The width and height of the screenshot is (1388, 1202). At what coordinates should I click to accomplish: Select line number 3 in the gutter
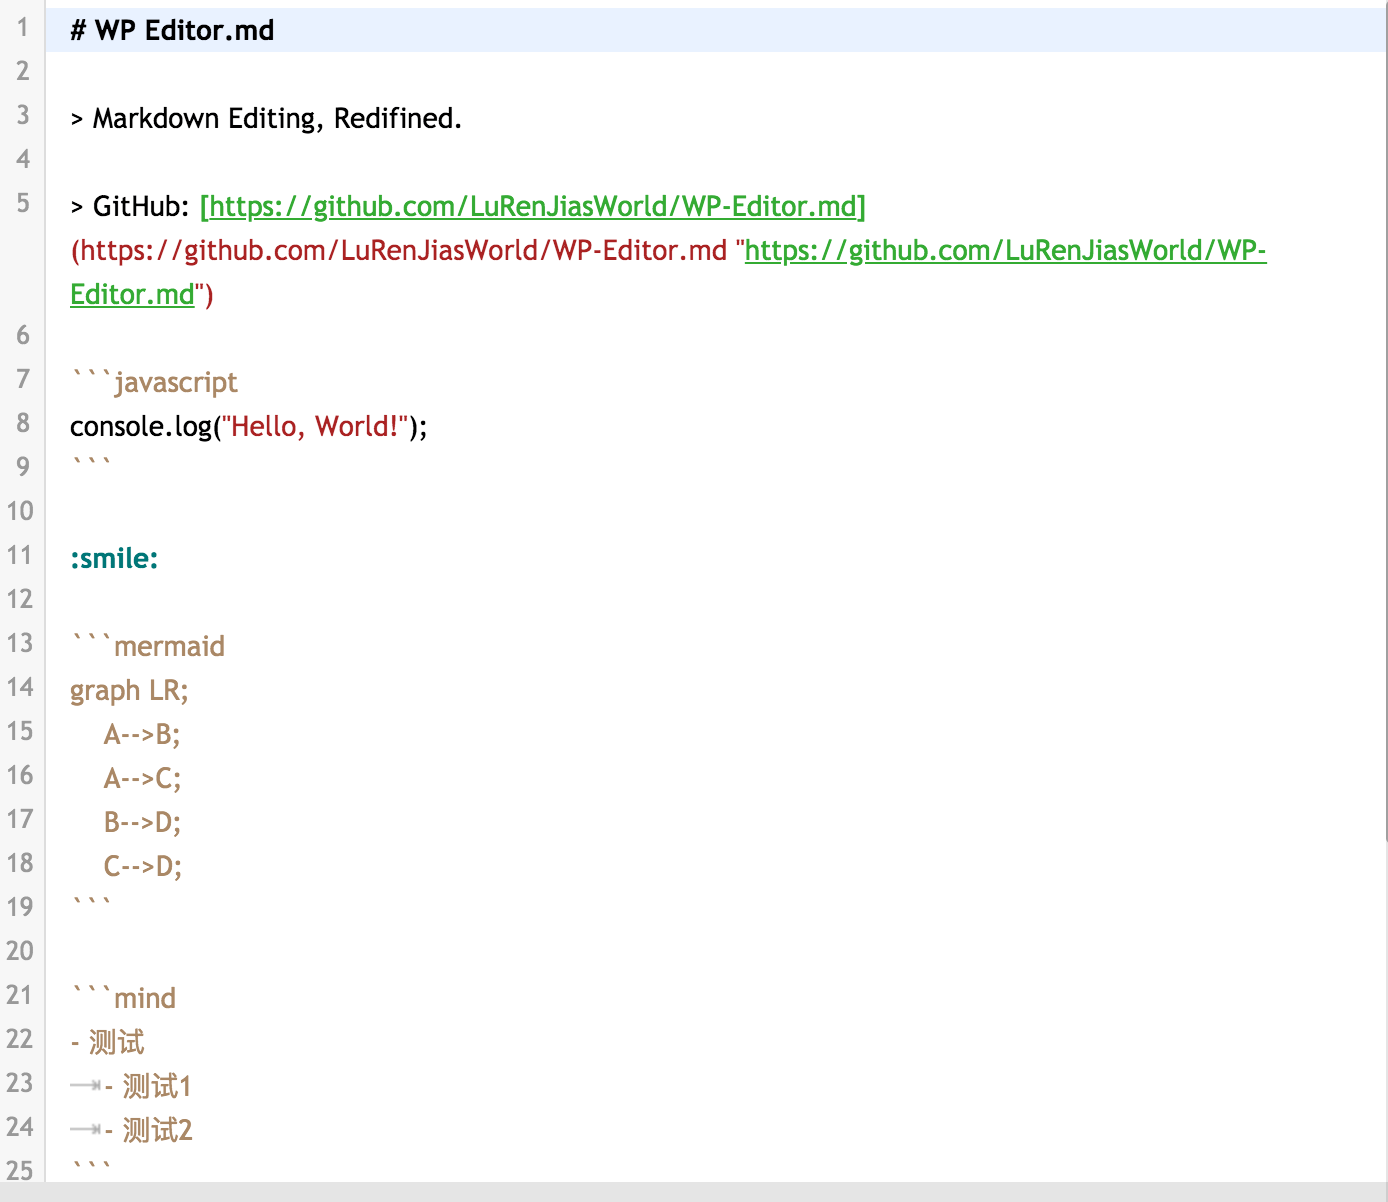click(22, 115)
